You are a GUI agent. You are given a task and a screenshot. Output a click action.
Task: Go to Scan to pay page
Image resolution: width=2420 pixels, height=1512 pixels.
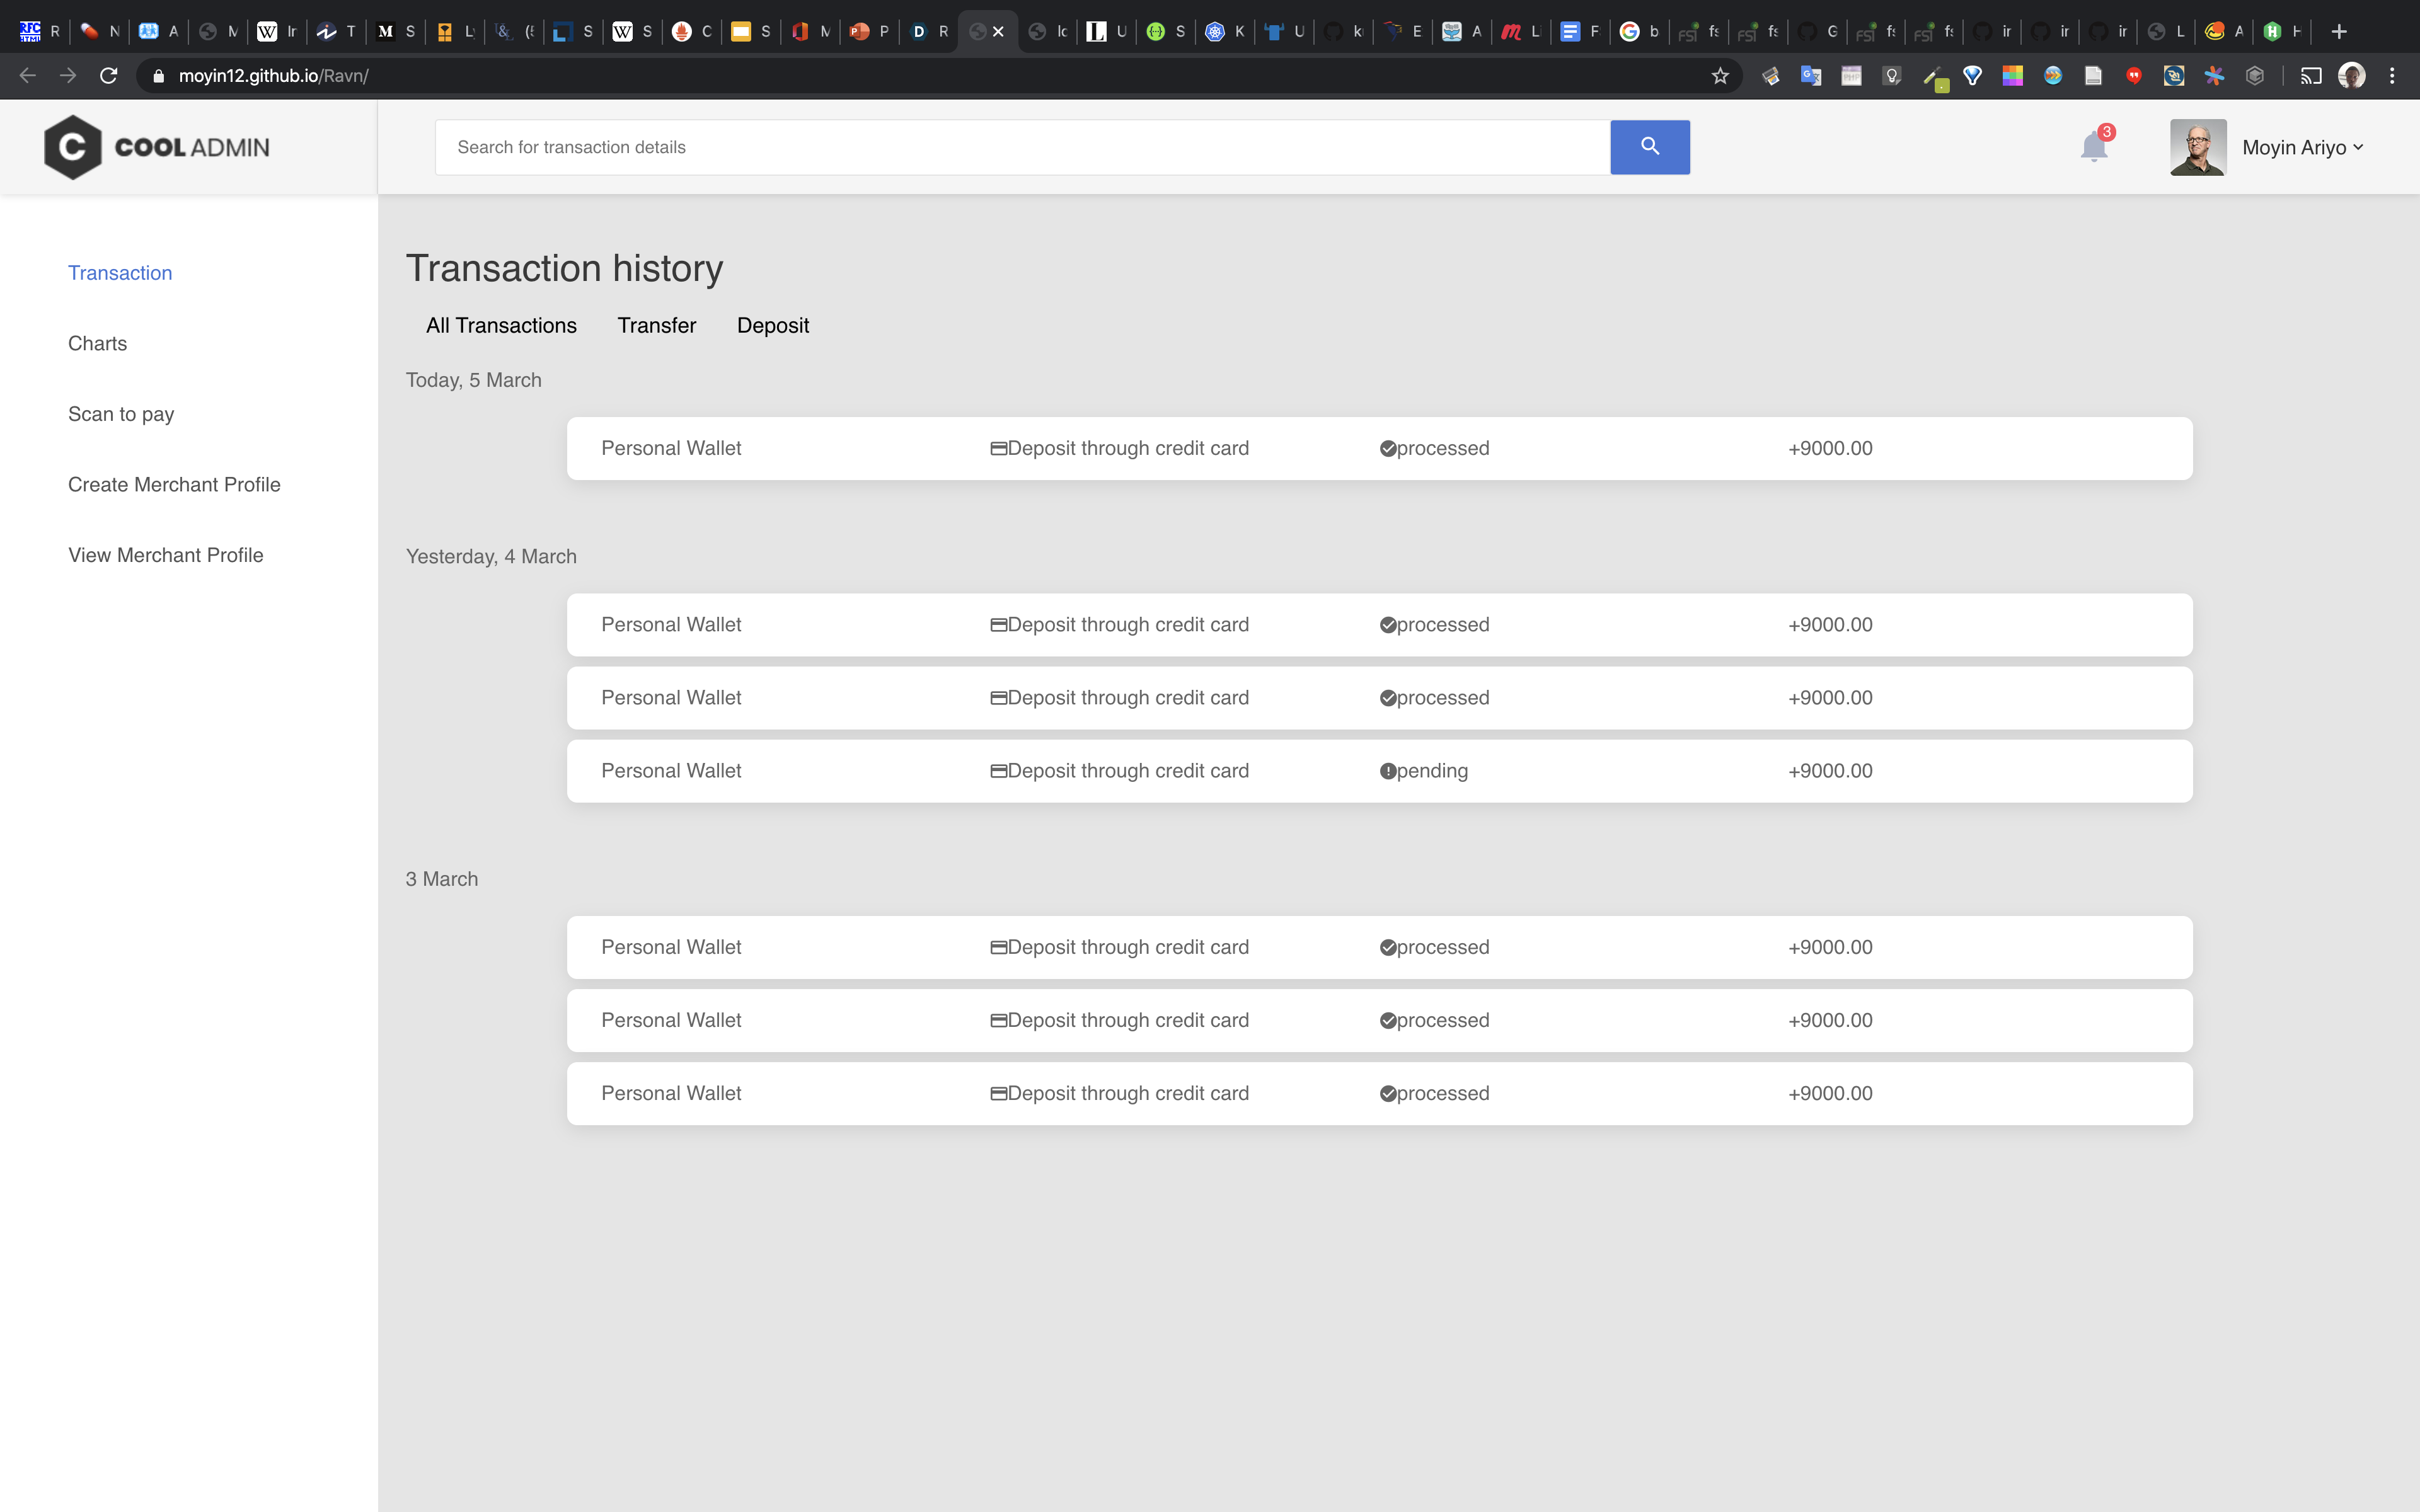[x=121, y=414]
